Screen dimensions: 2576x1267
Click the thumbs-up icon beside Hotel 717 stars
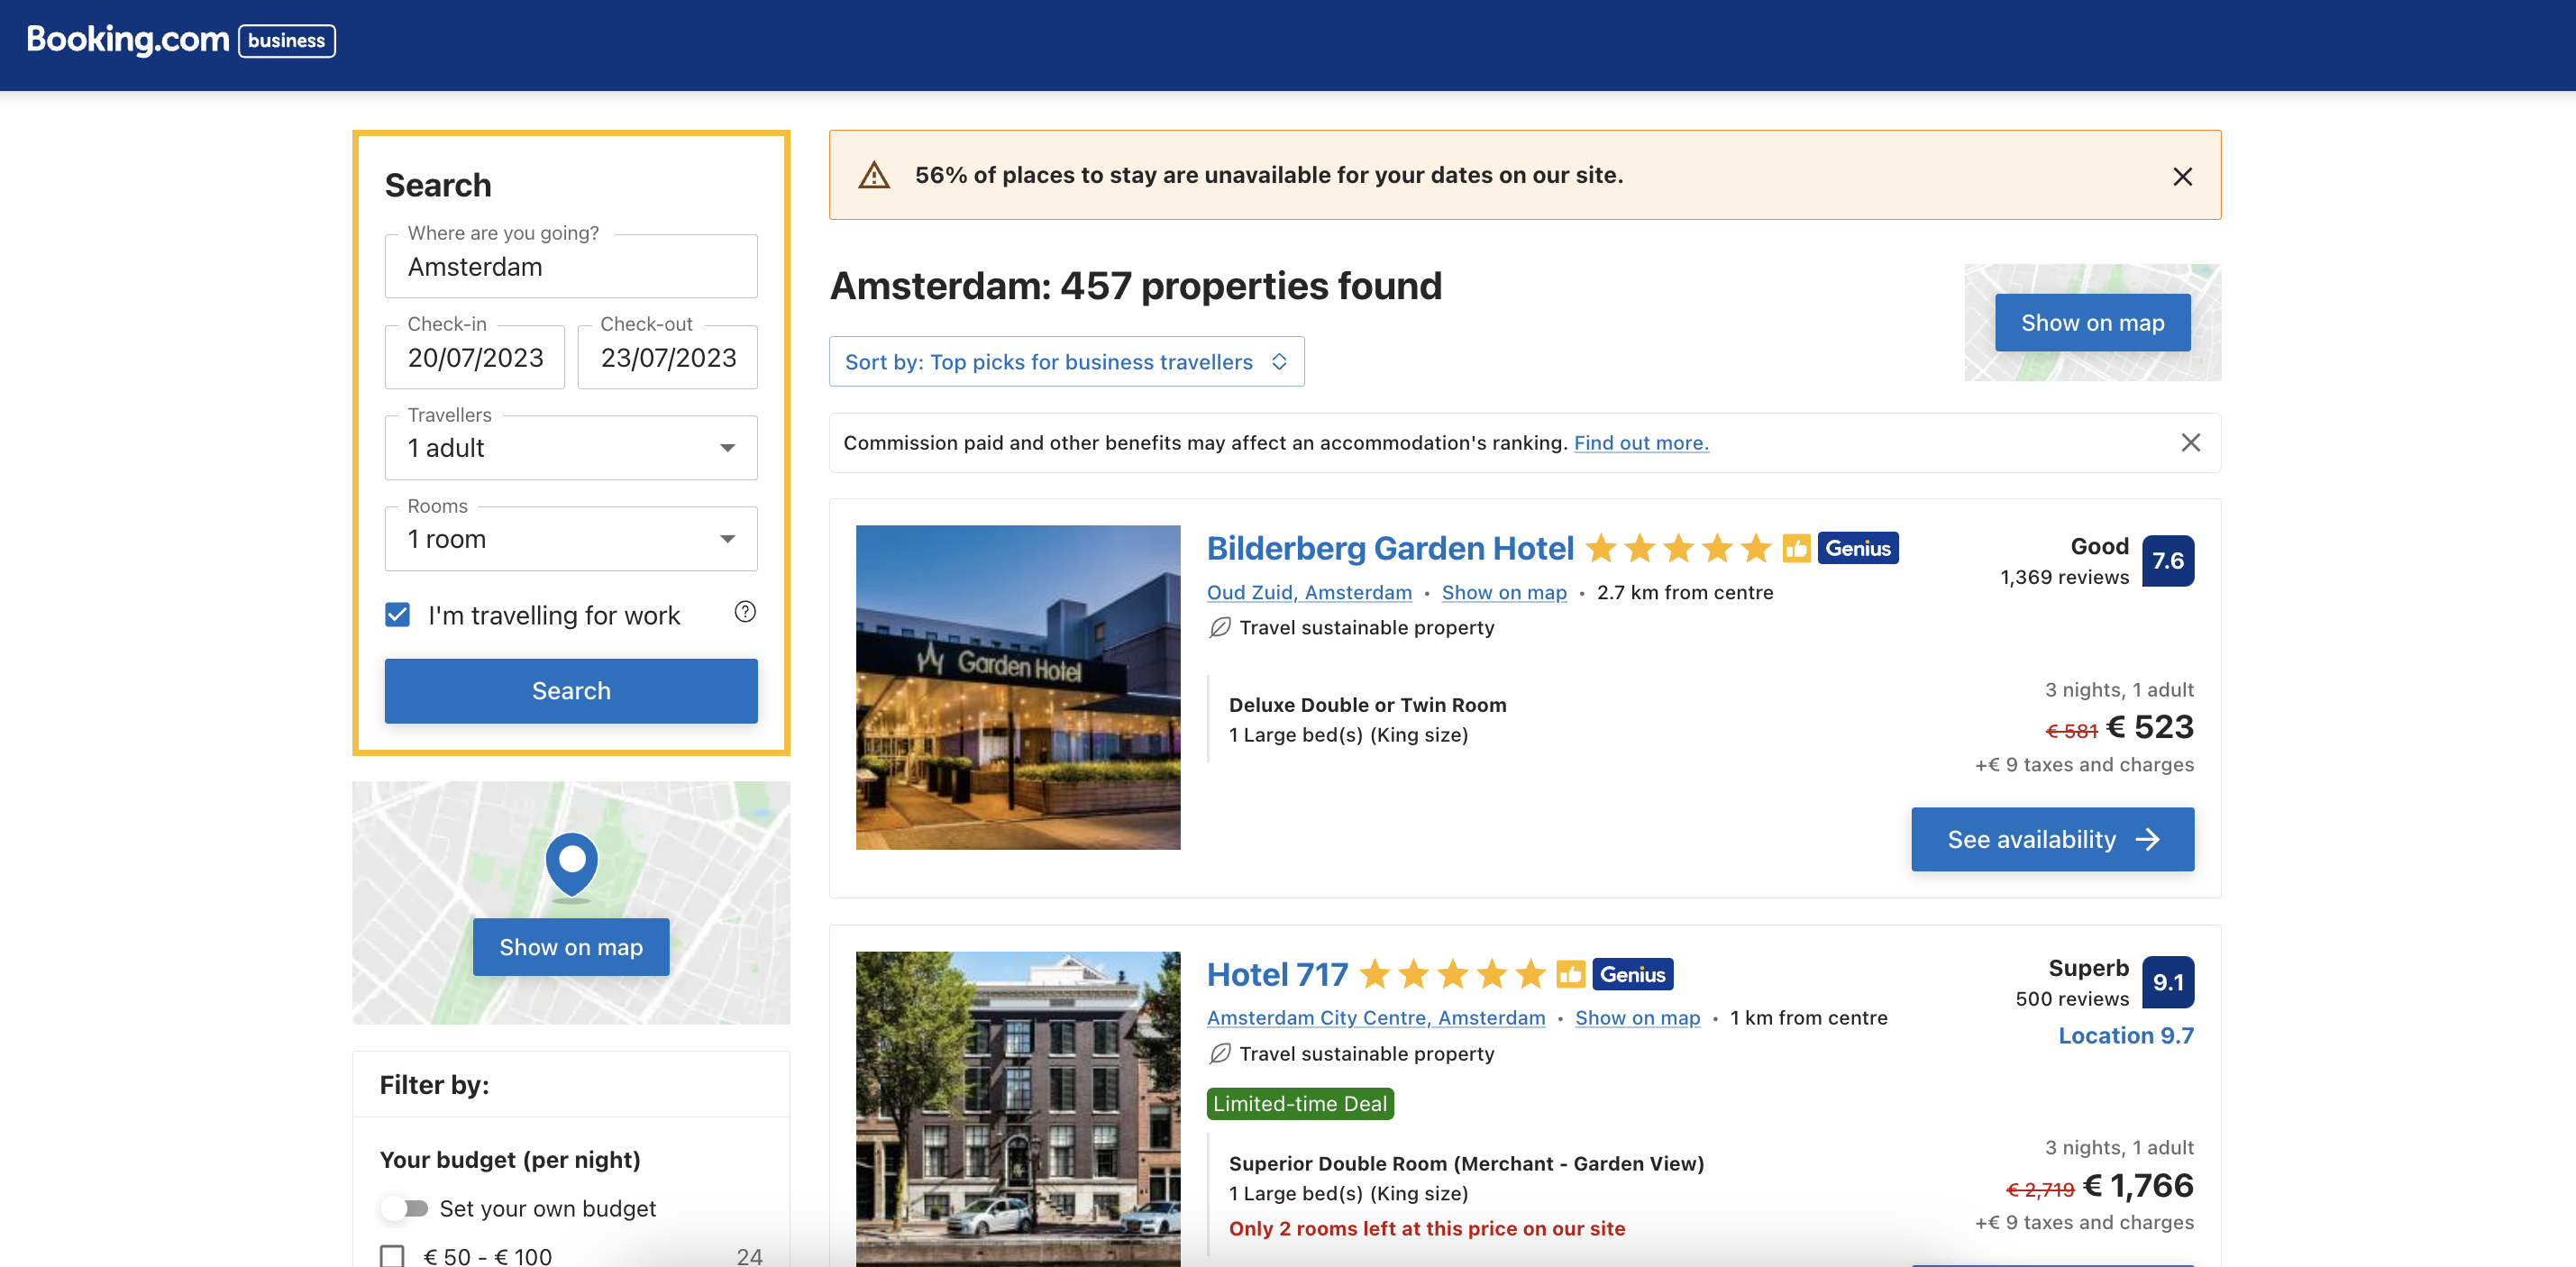(1570, 974)
